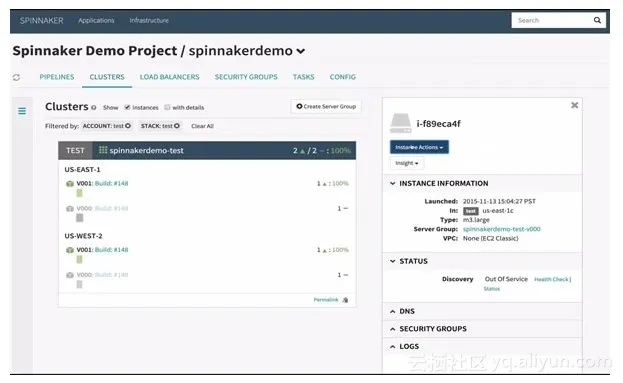Viewport: 623px width, 383px height.
Task: Click the test account badge
Action: coord(471,211)
